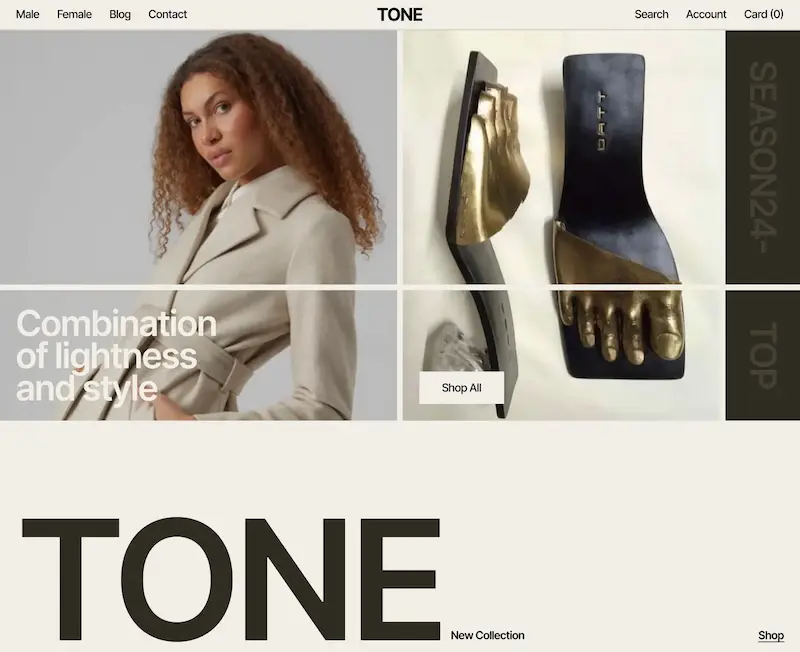Open the Female menu item
Image resolution: width=800 pixels, height=652 pixels.
click(74, 14)
